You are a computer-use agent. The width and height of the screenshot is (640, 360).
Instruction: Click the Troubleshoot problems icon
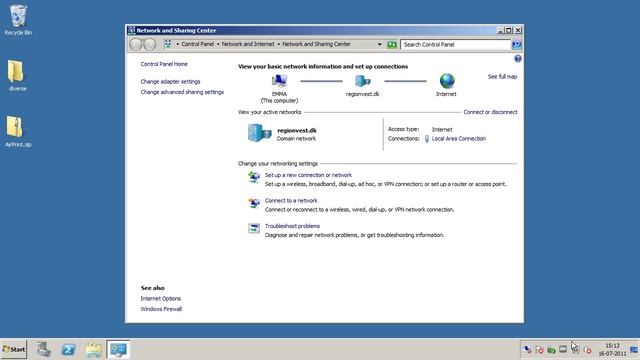tap(254, 228)
